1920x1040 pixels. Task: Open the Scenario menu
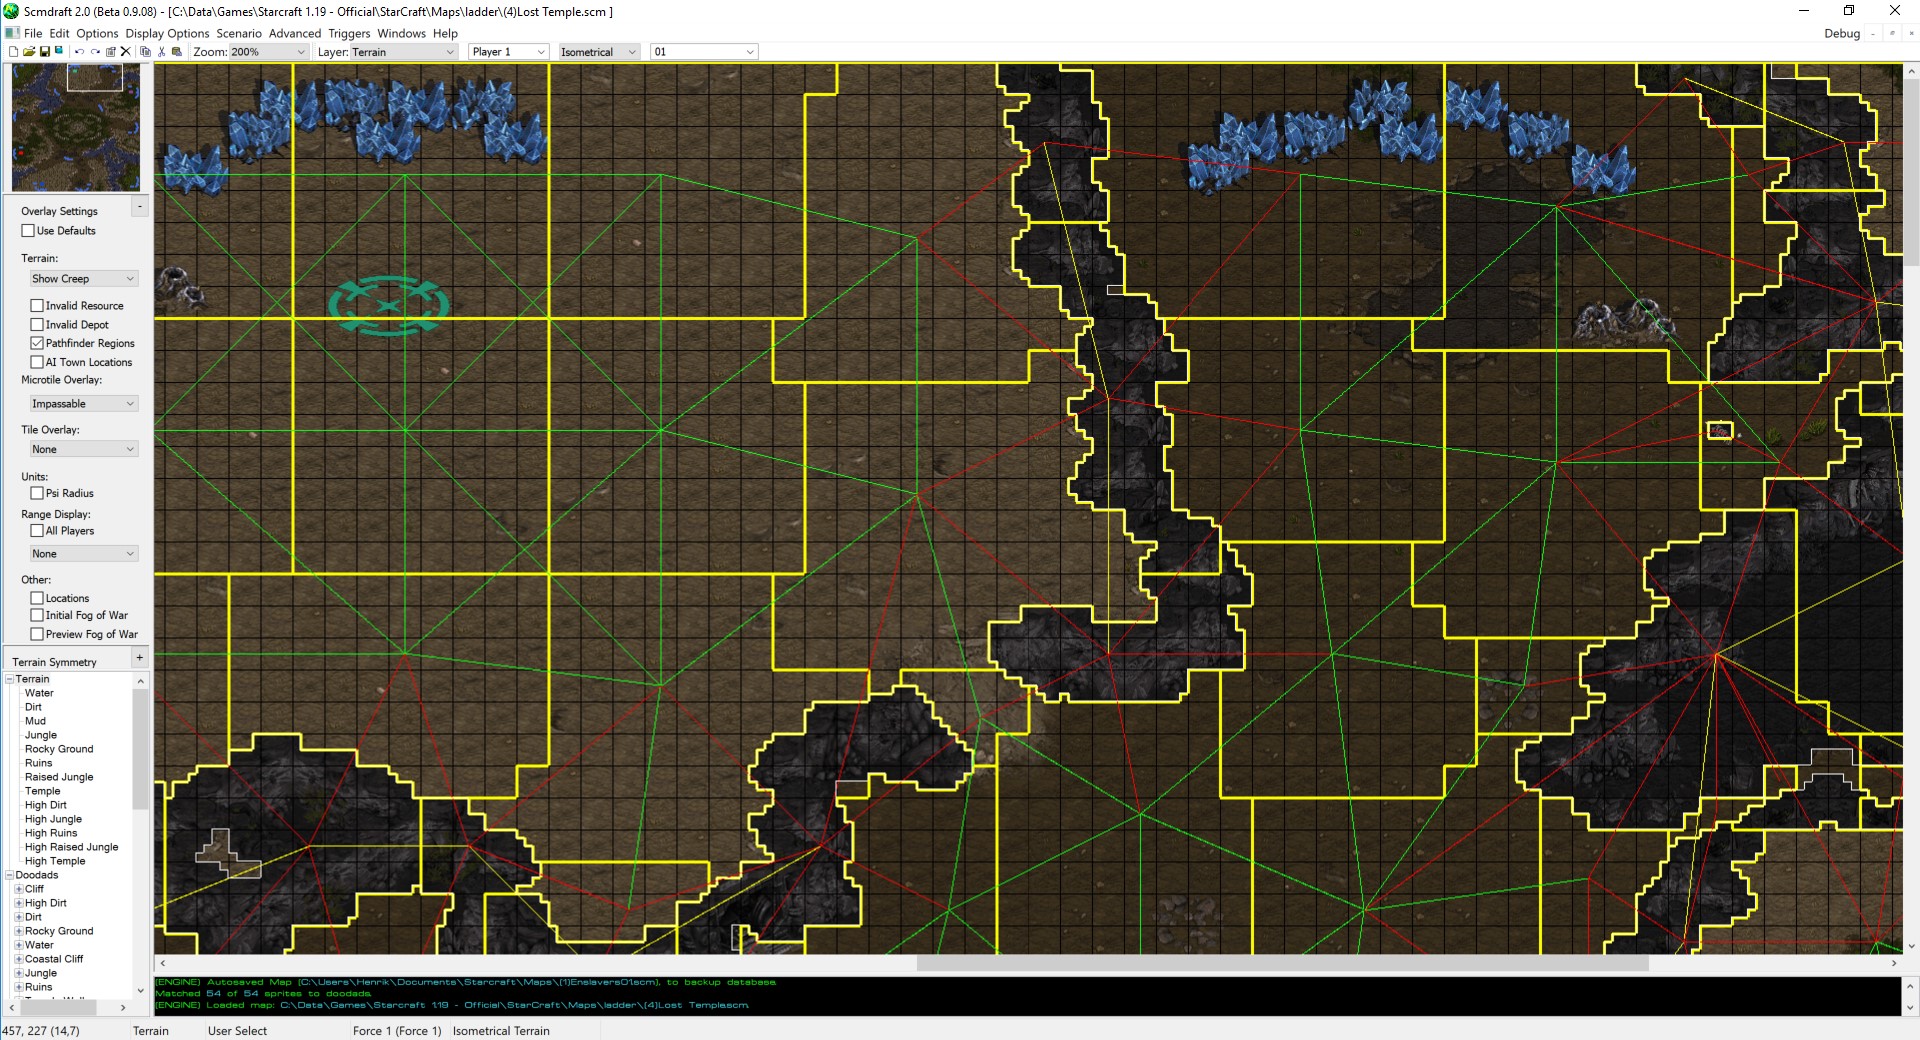(238, 33)
